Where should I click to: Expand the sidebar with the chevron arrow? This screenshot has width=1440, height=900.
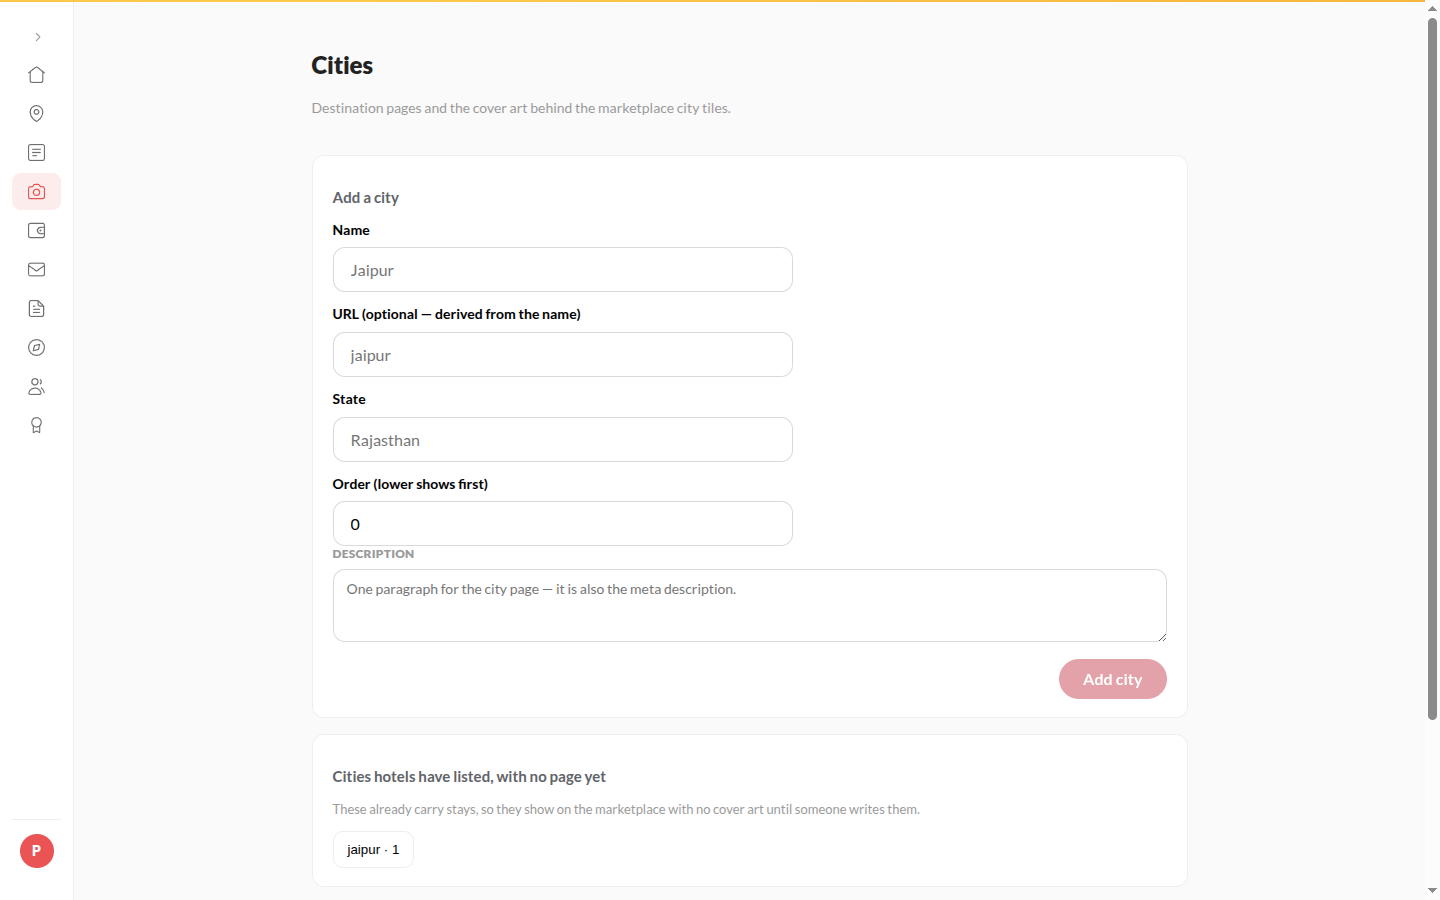pos(37,37)
